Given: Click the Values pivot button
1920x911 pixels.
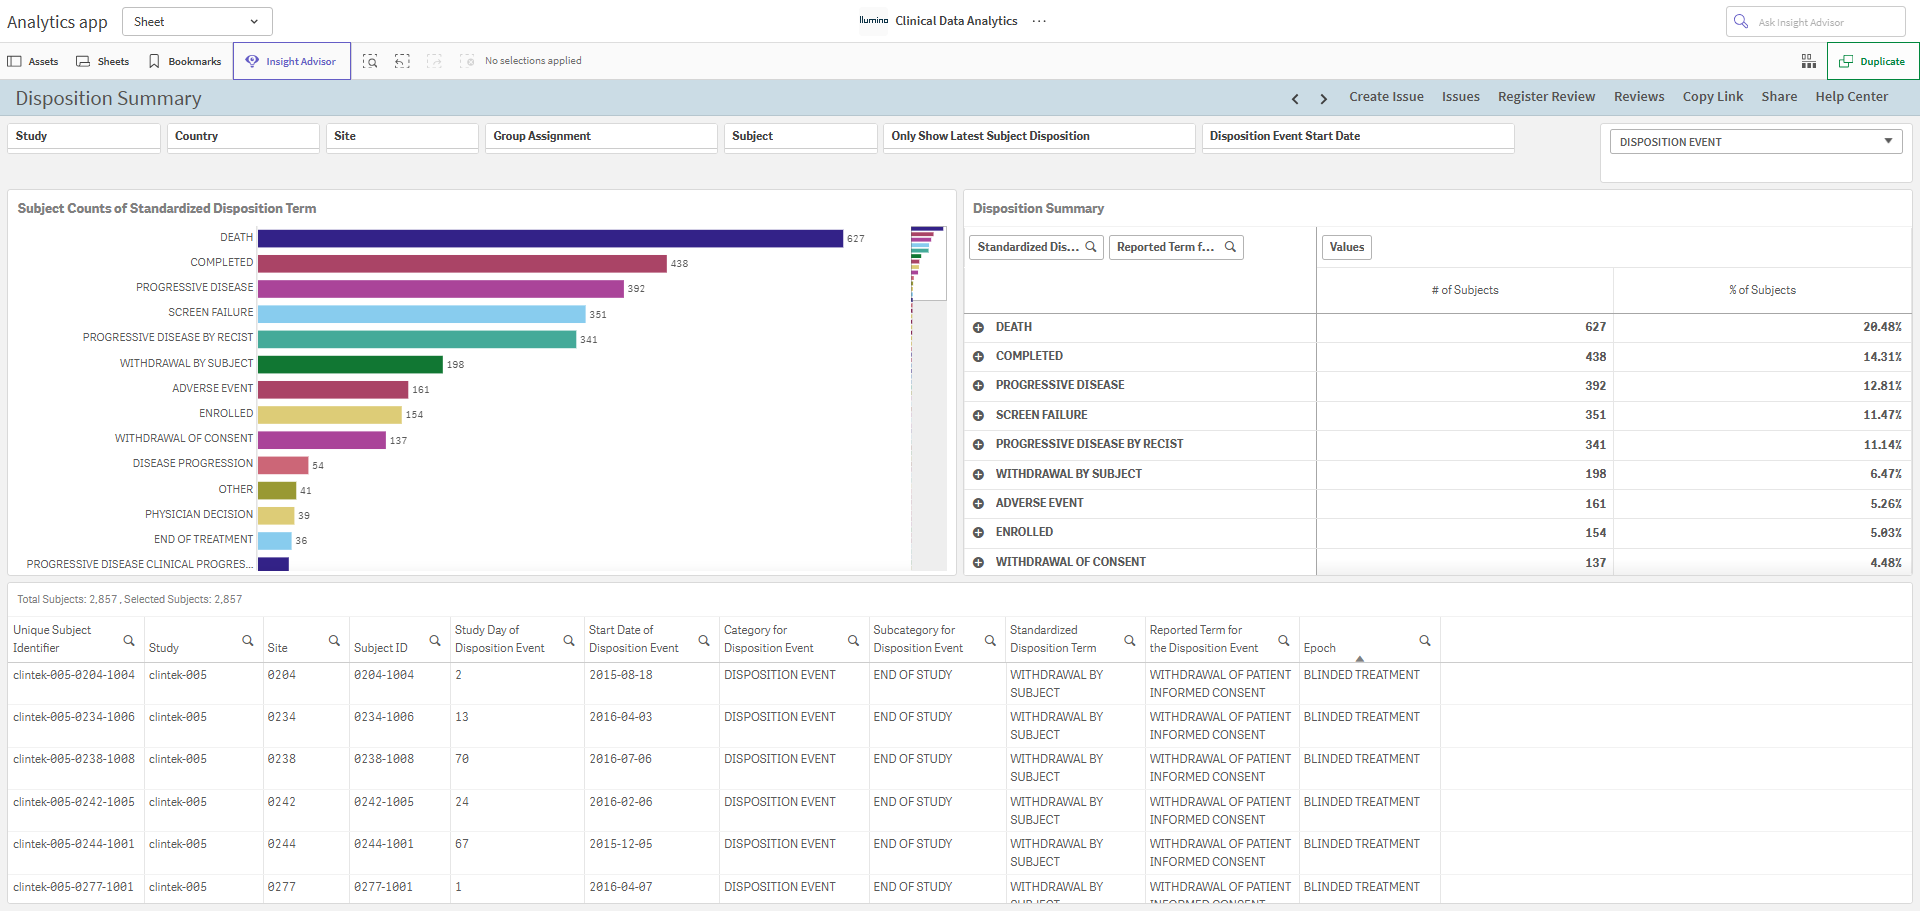Looking at the screenshot, I should (1347, 247).
